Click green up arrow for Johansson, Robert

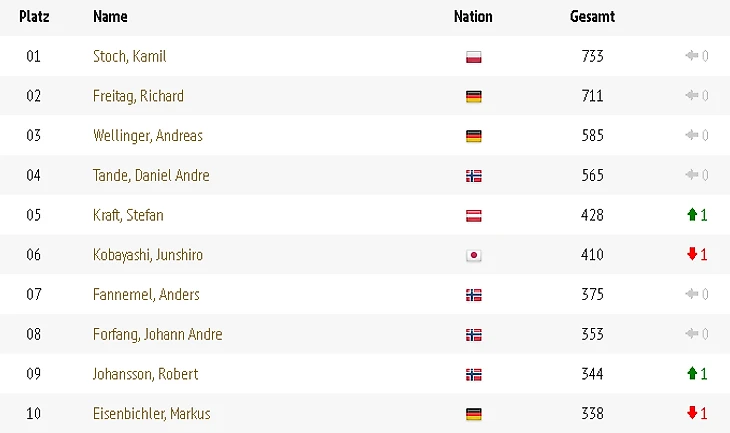[692, 373]
